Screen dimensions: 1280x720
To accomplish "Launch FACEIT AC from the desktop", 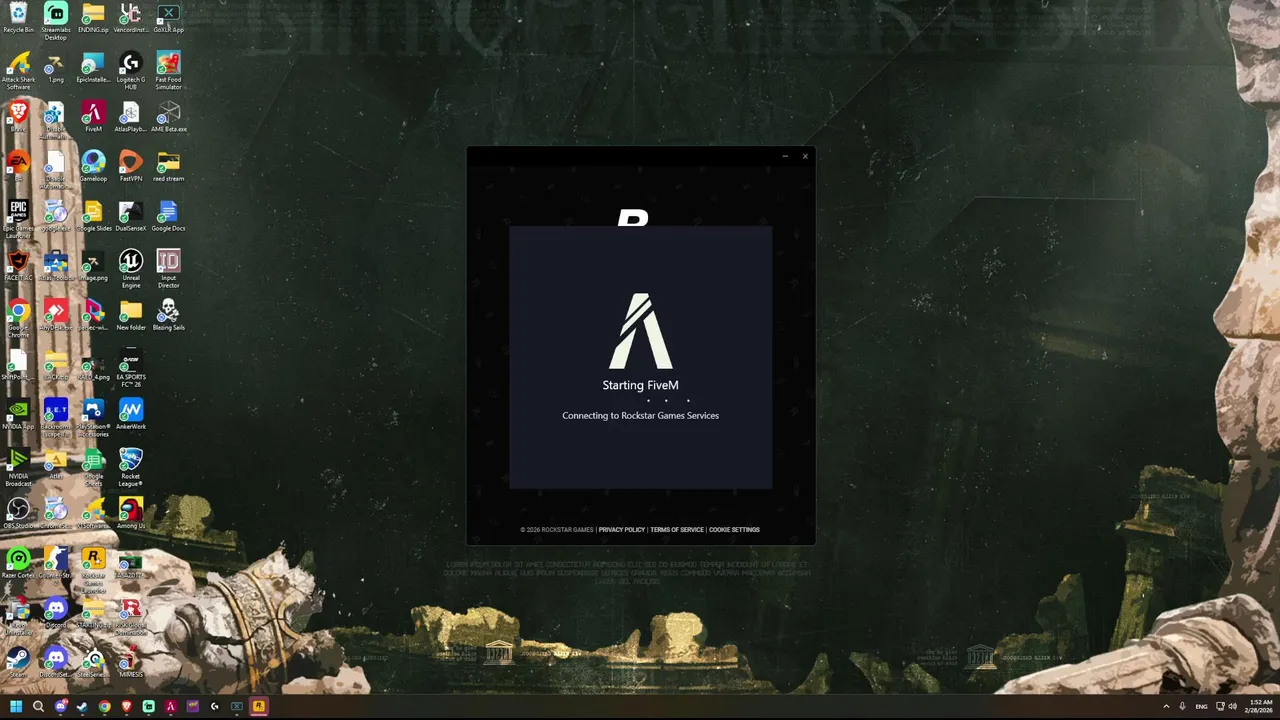I will [x=18, y=266].
